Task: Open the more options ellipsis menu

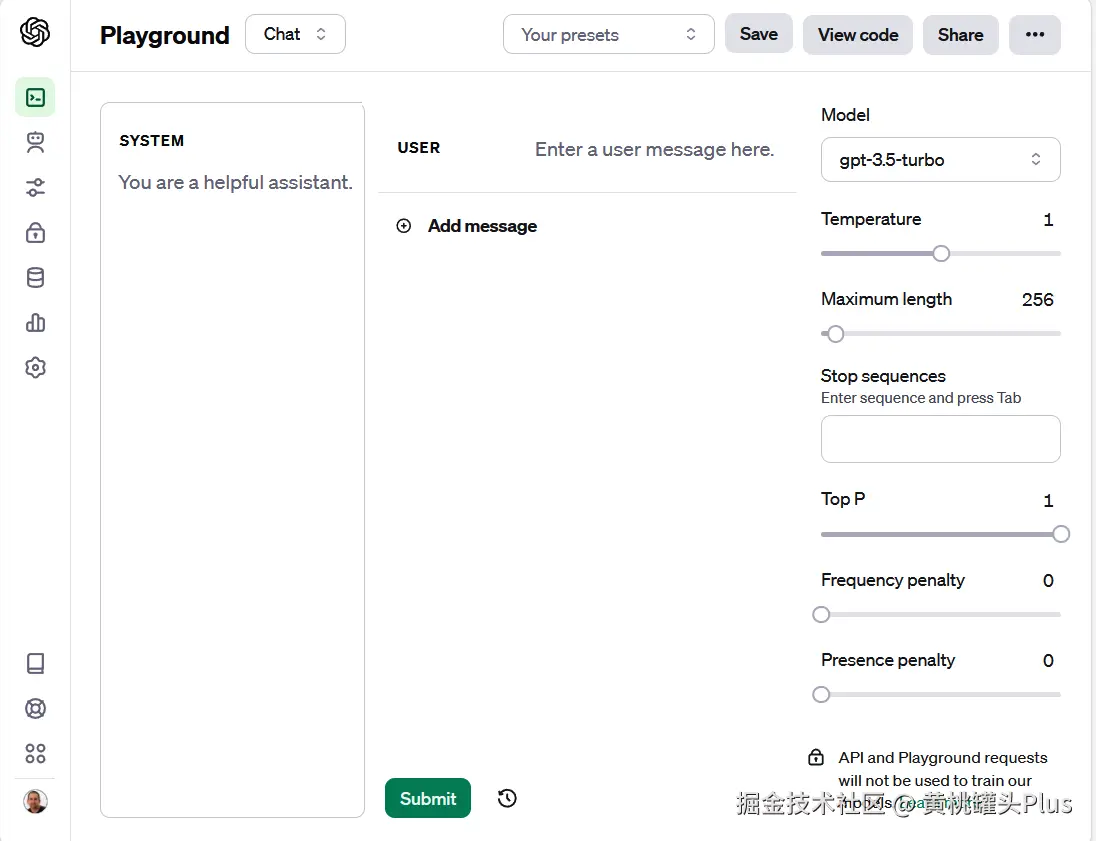Action: coord(1034,34)
